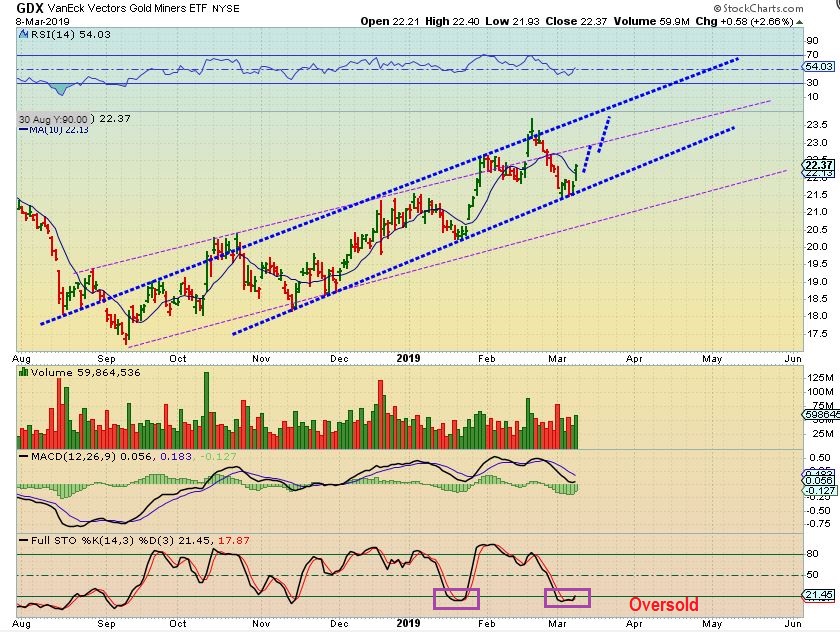Image resolution: width=840 pixels, height=632 pixels.
Task: Click the -0.75 MACD axis label
Action: pyautogui.click(x=819, y=524)
